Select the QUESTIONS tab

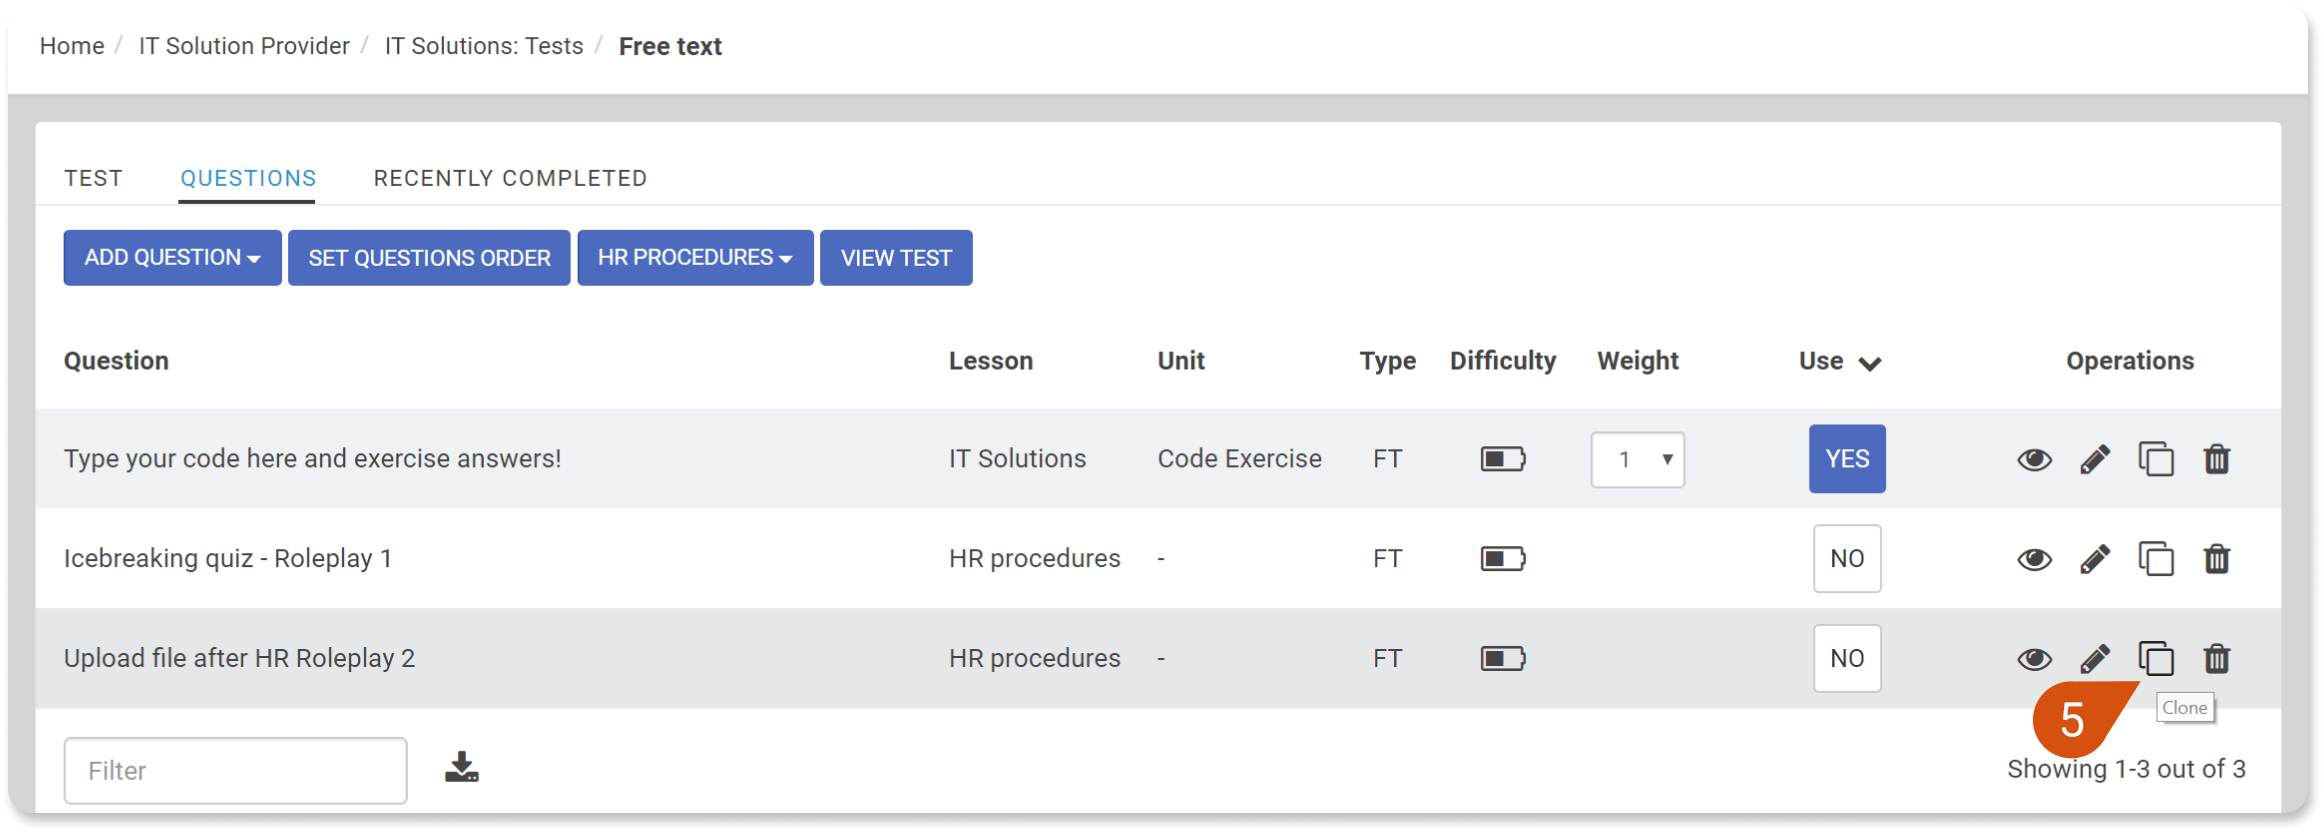pos(248,178)
